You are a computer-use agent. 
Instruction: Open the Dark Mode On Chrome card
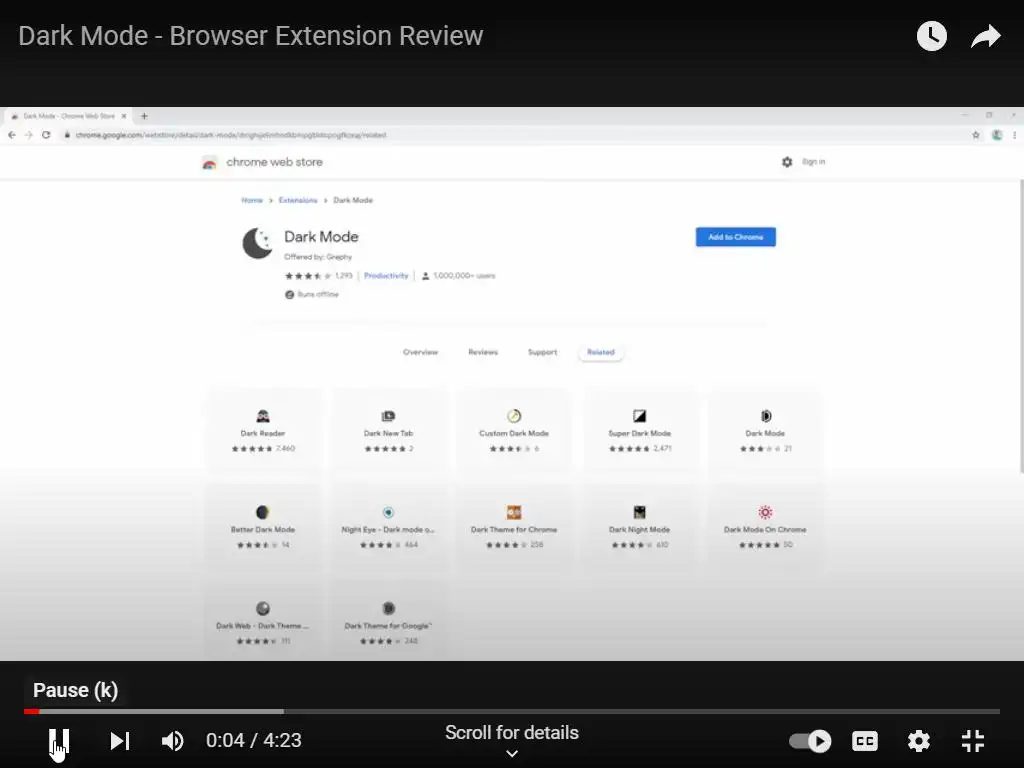(765, 527)
